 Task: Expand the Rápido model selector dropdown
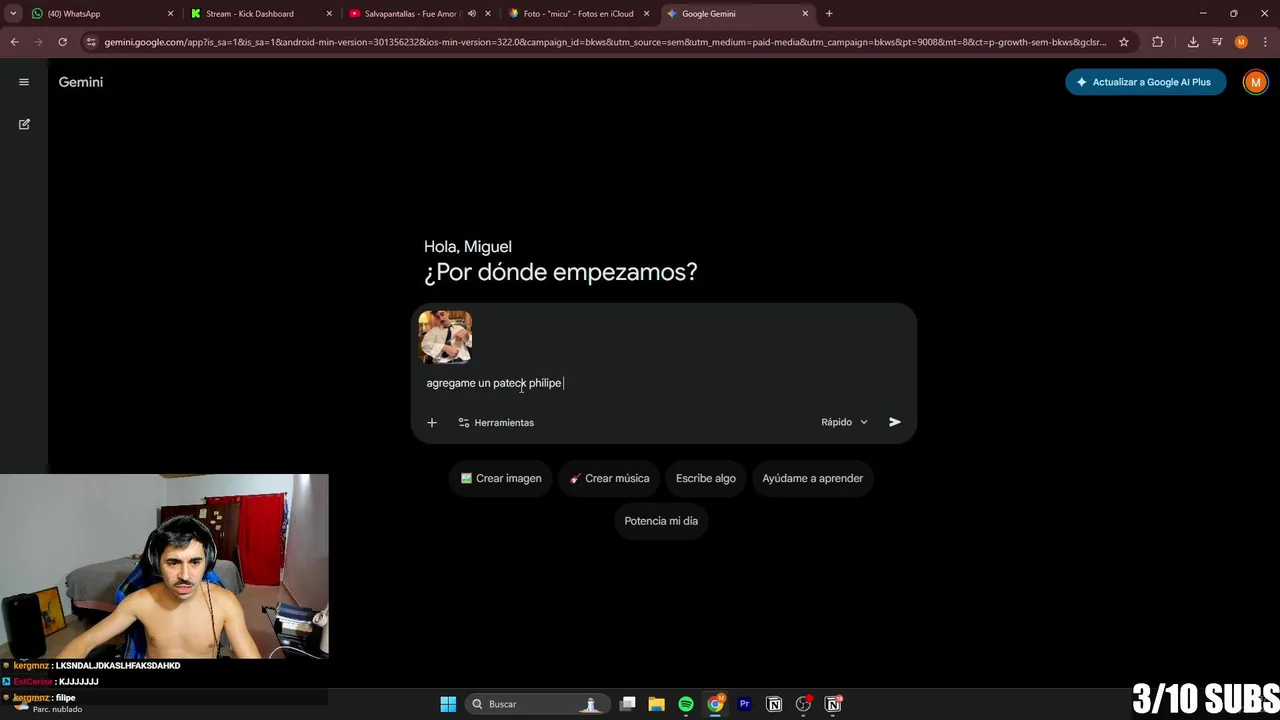pyautogui.click(x=845, y=422)
